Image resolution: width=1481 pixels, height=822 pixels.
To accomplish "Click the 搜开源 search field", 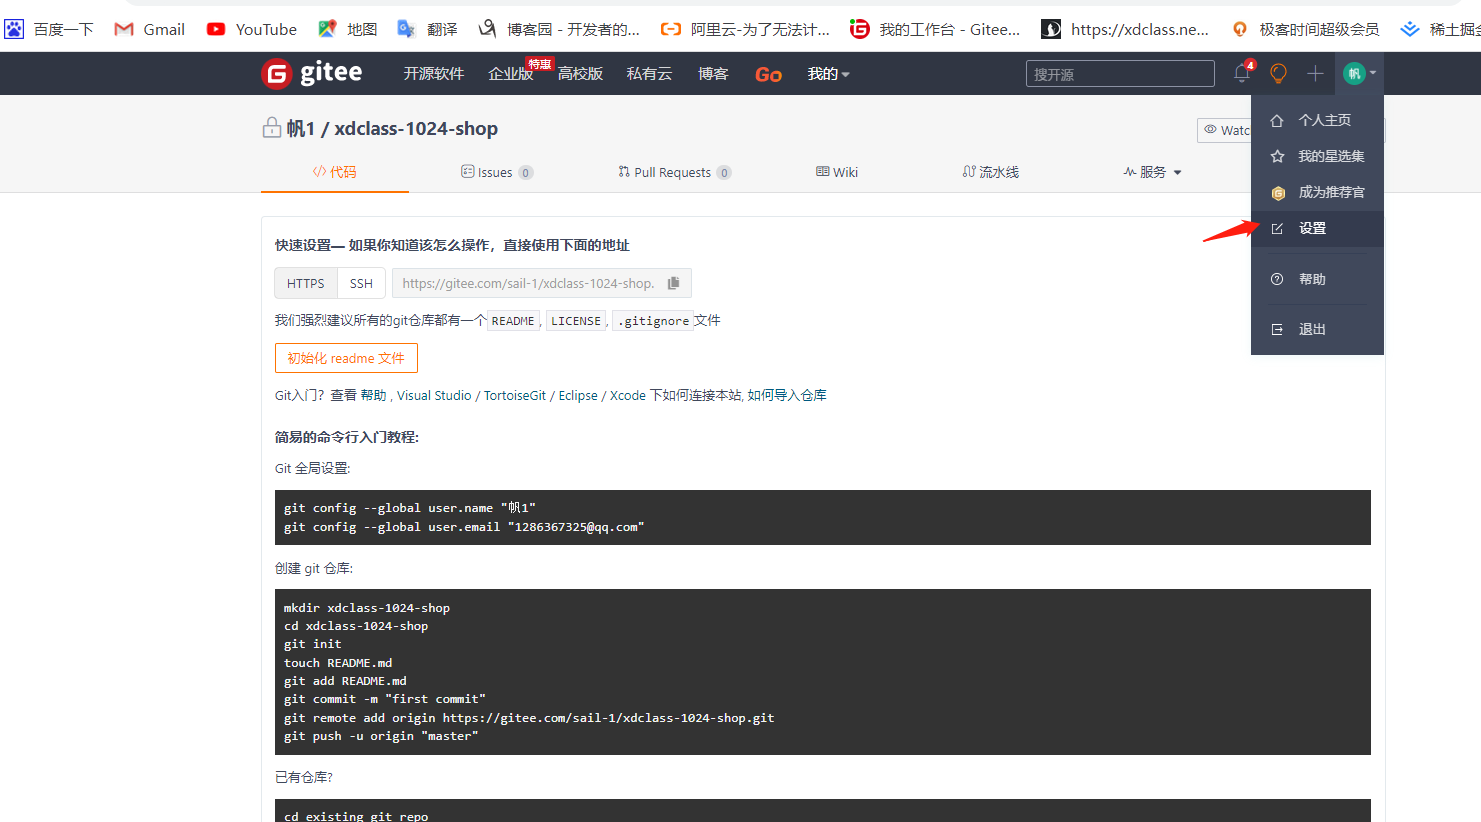I will [x=1120, y=74].
